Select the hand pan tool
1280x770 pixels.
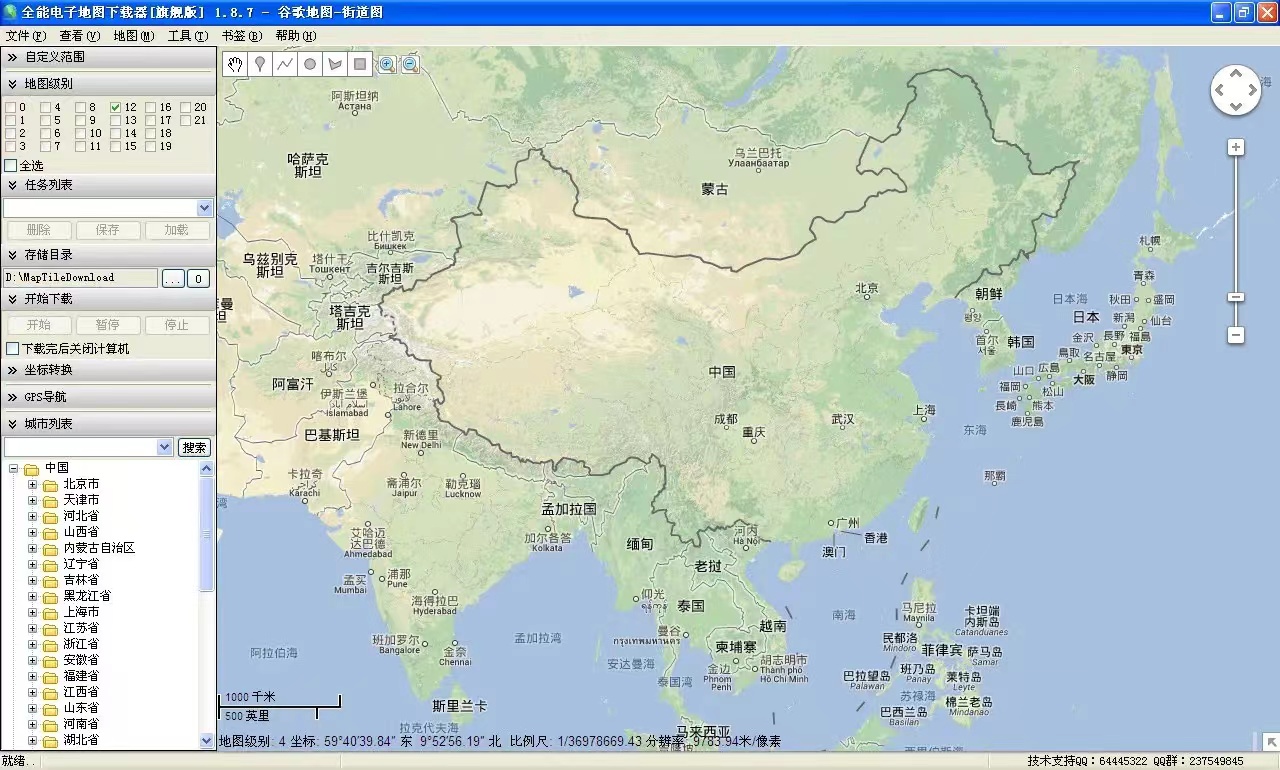(233, 63)
